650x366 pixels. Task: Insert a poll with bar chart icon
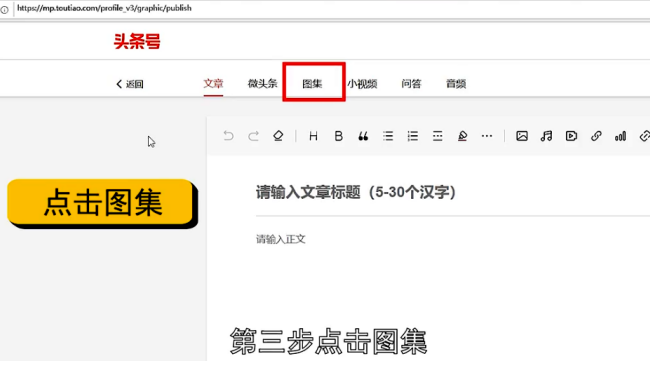point(621,136)
